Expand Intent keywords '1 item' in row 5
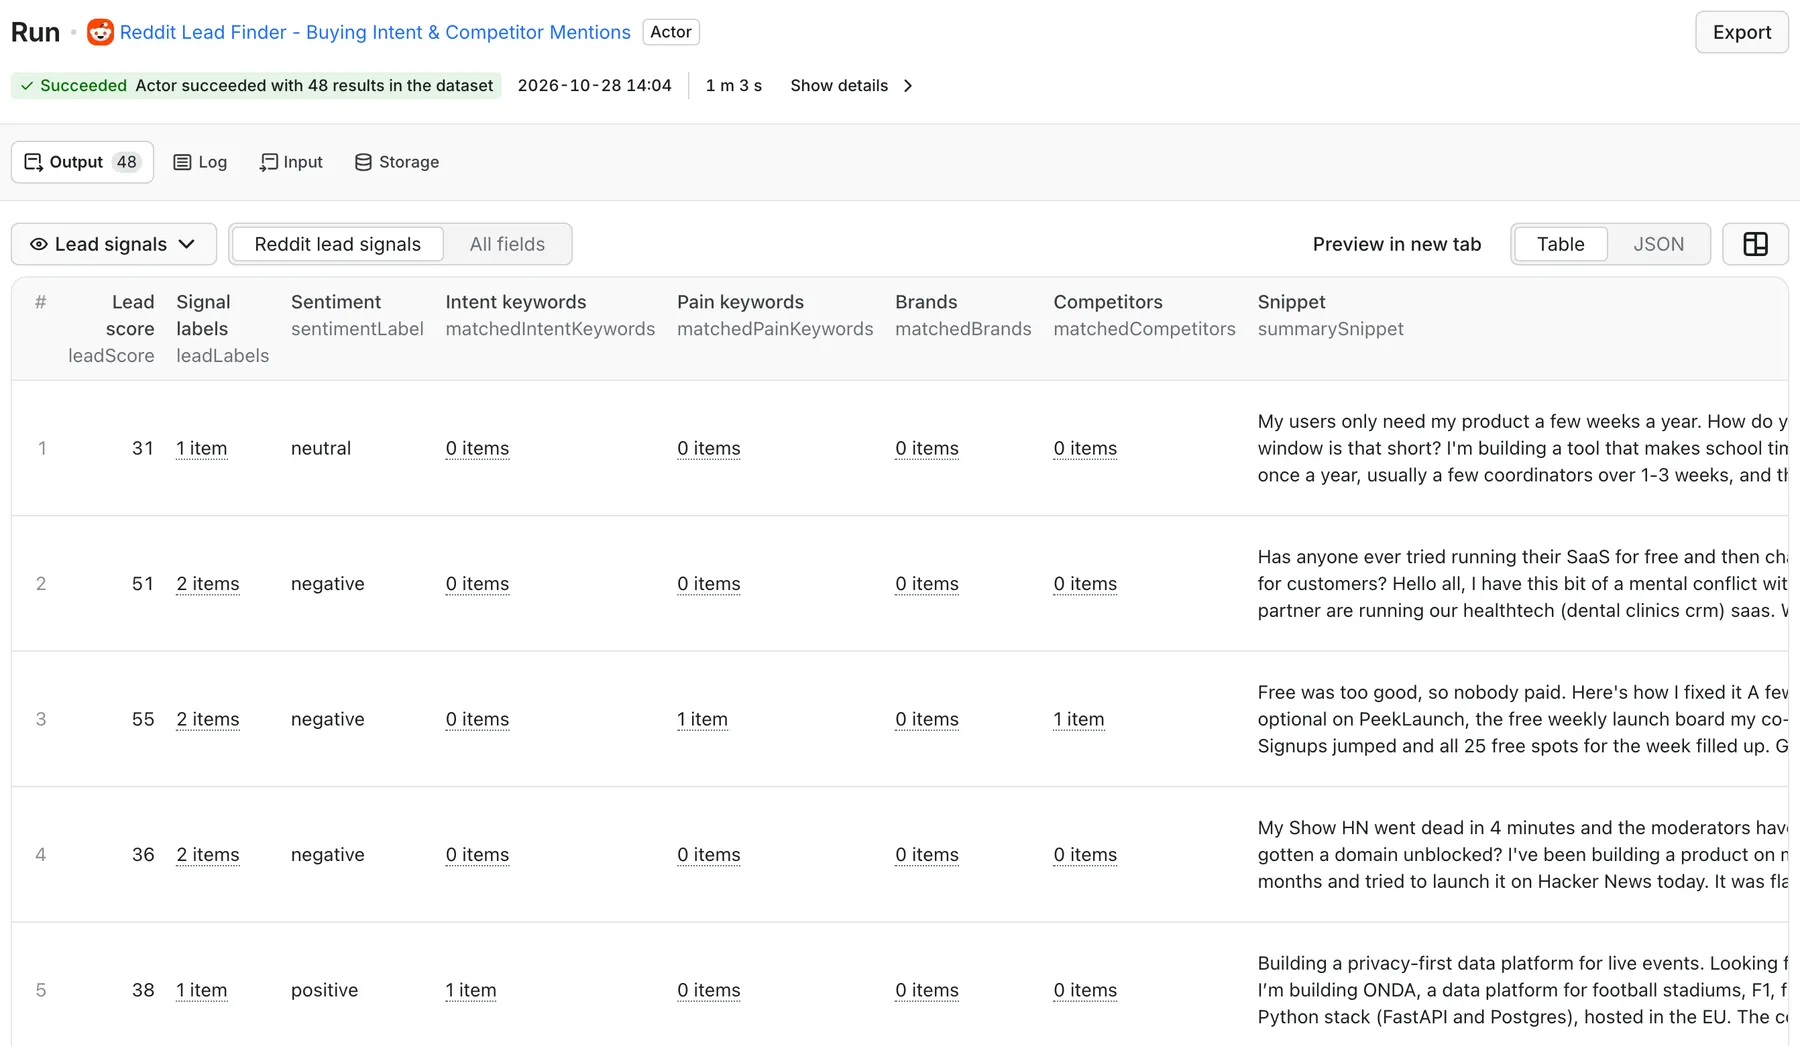1800x1046 pixels. pos(471,990)
